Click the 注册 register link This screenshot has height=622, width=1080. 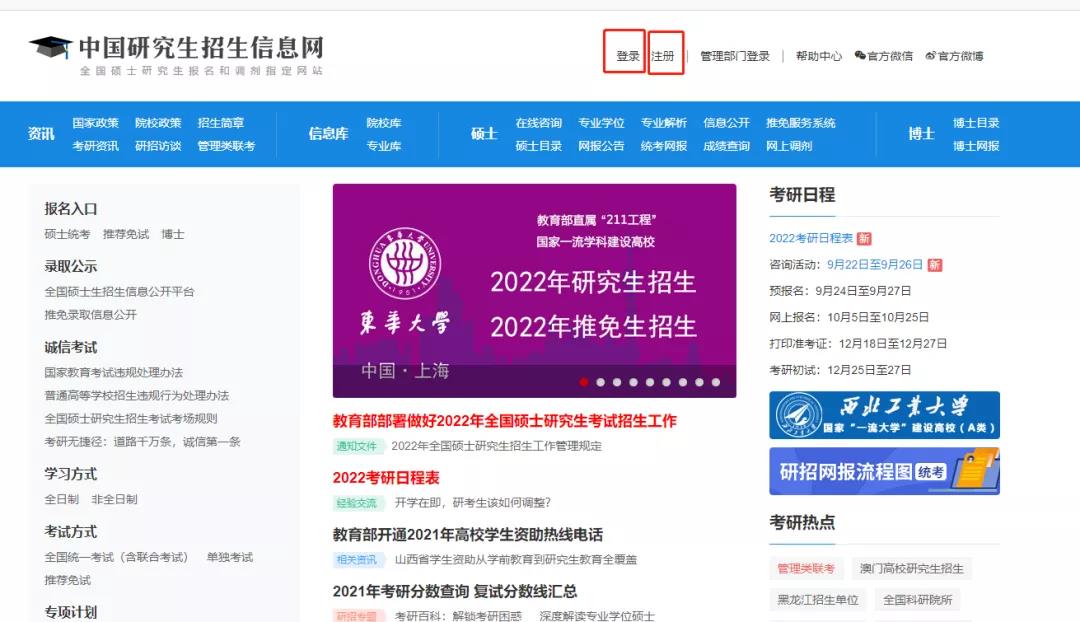point(663,57)
